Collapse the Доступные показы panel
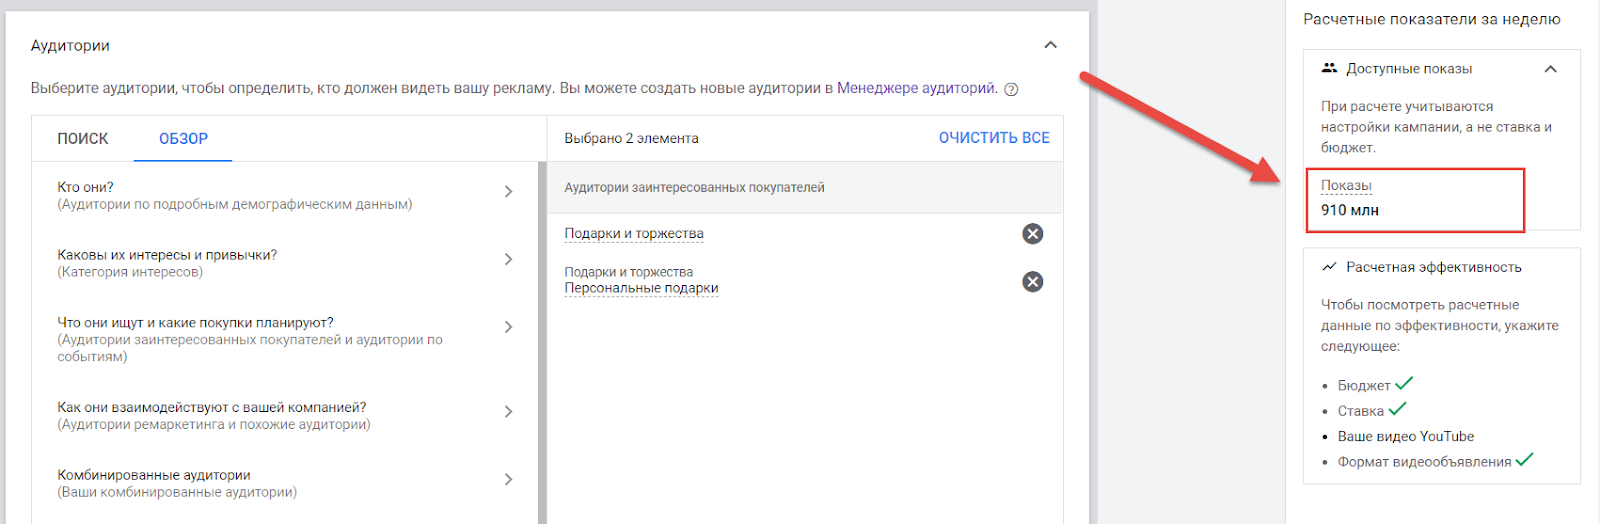1600x524 pixels. click(1551, 69)
